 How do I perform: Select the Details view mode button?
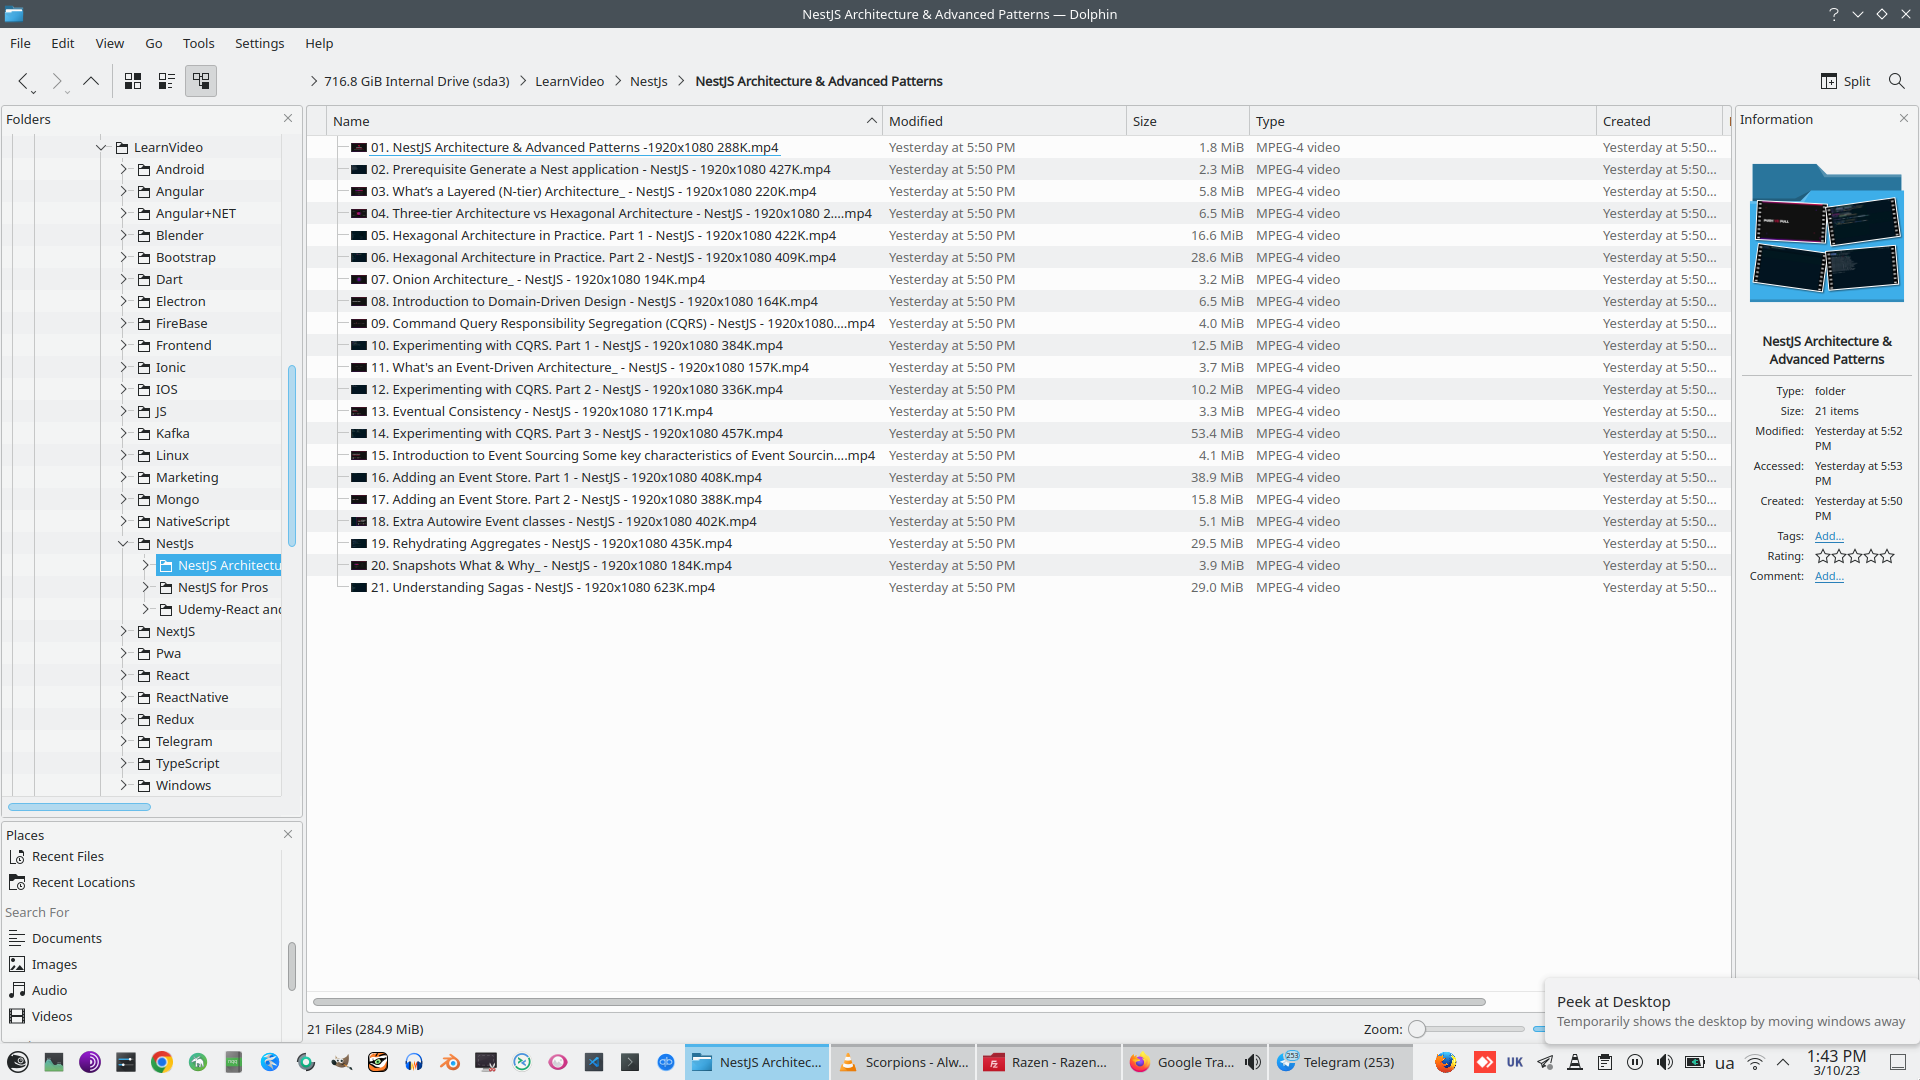[x=201, y=81]
